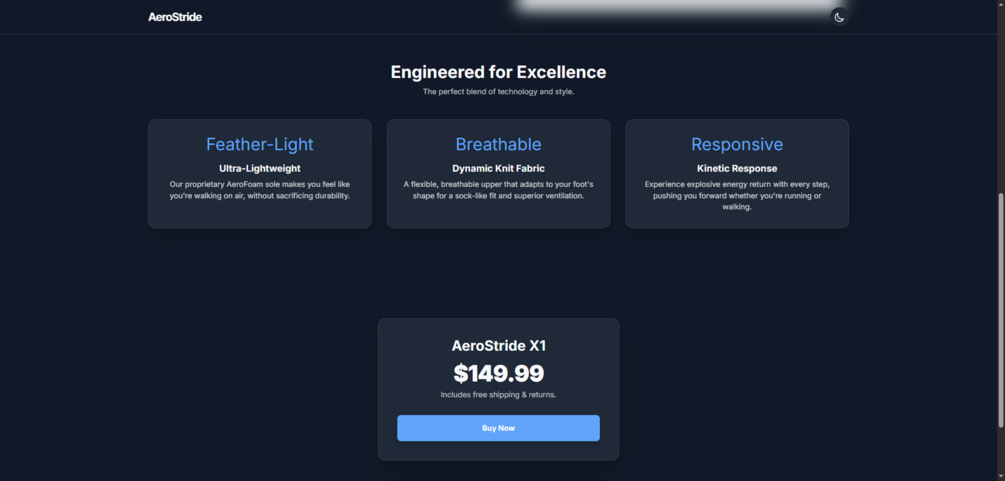Click the Kinetic Response subtitle
The image size is (1005, 481).
tap(737, 168)
